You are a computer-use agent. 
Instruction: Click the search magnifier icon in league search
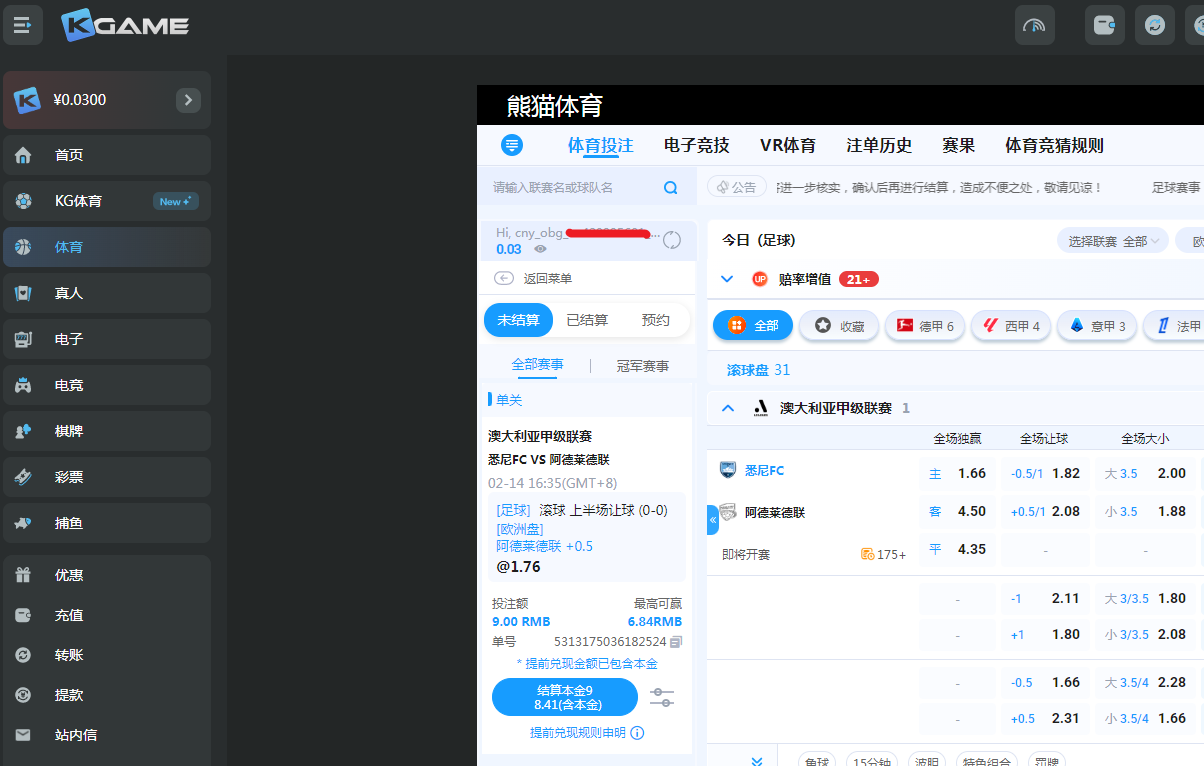click(x=670, y=187)
